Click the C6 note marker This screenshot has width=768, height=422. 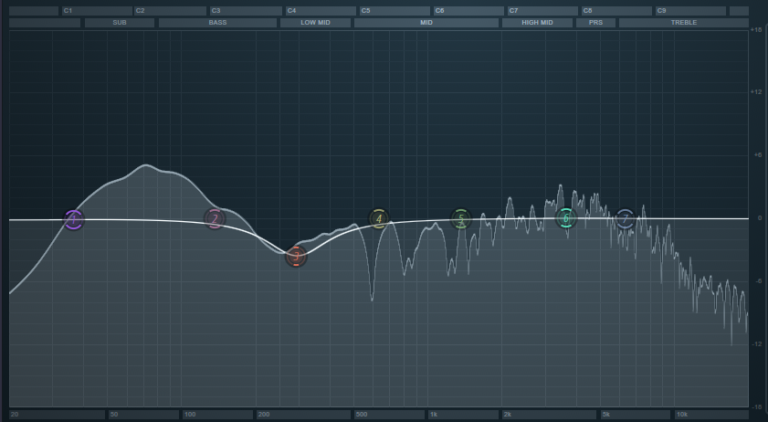click(x=440, y=10)
